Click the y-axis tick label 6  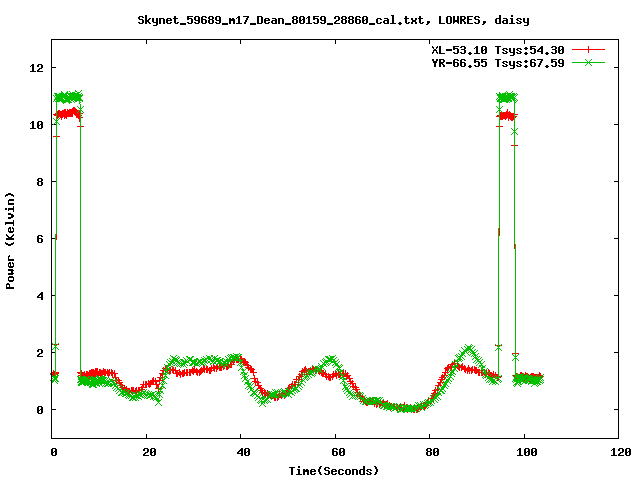pos(40,239)
